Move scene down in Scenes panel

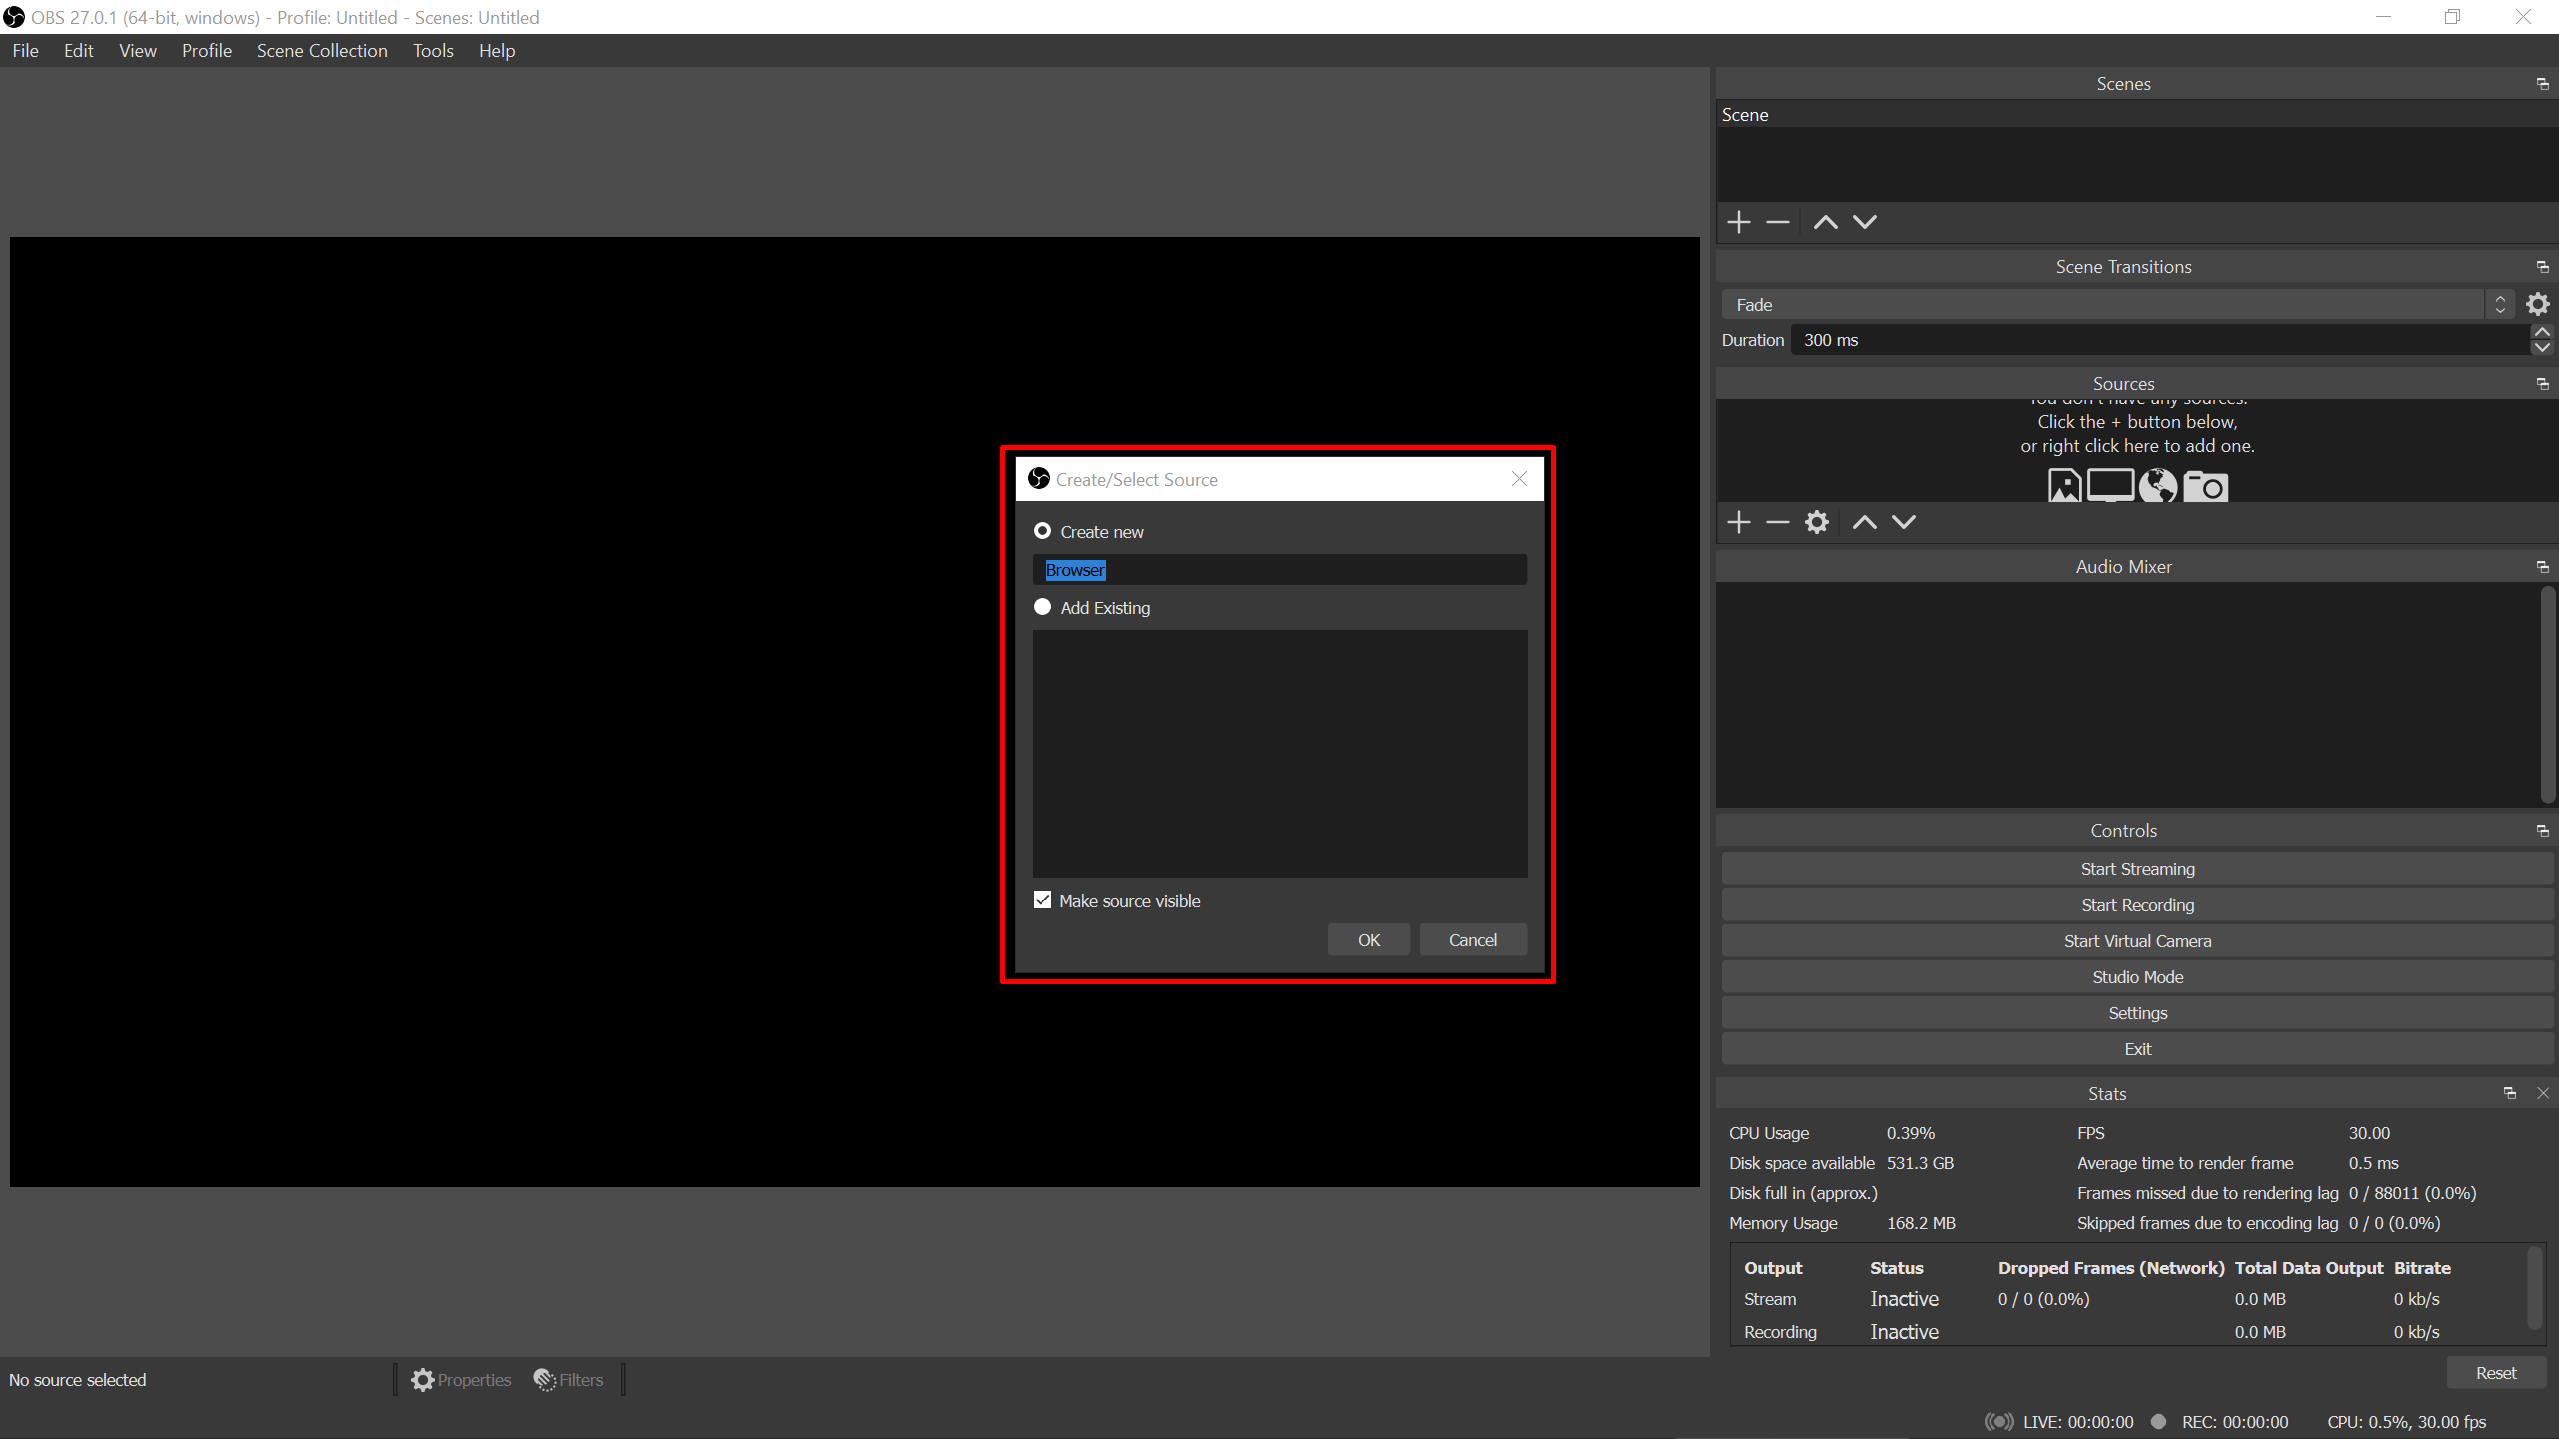(x=1865, y=222)
